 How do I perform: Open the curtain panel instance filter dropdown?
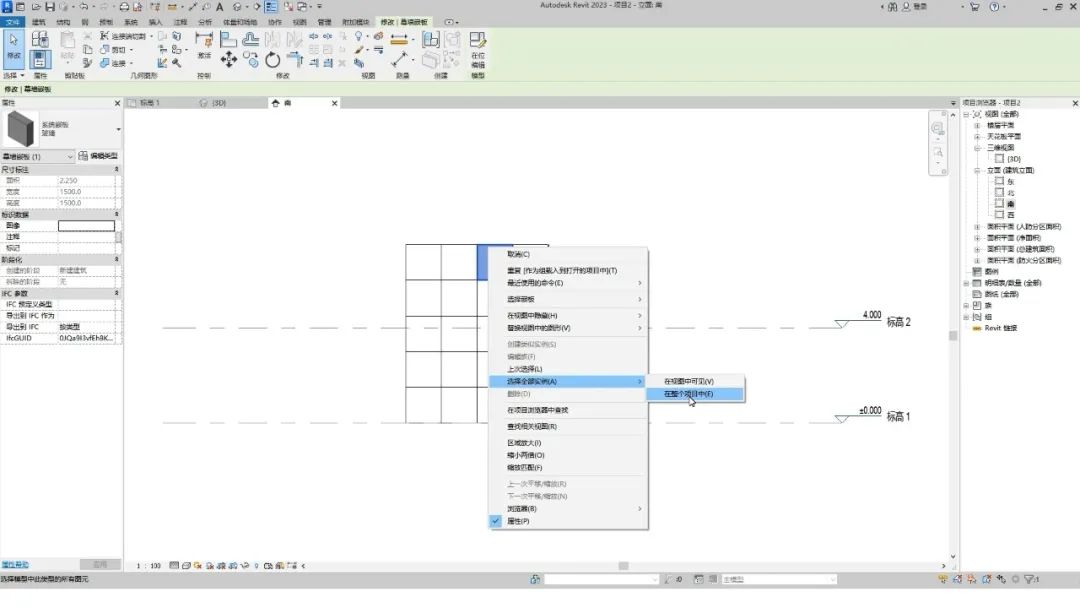tap(70, 156)
